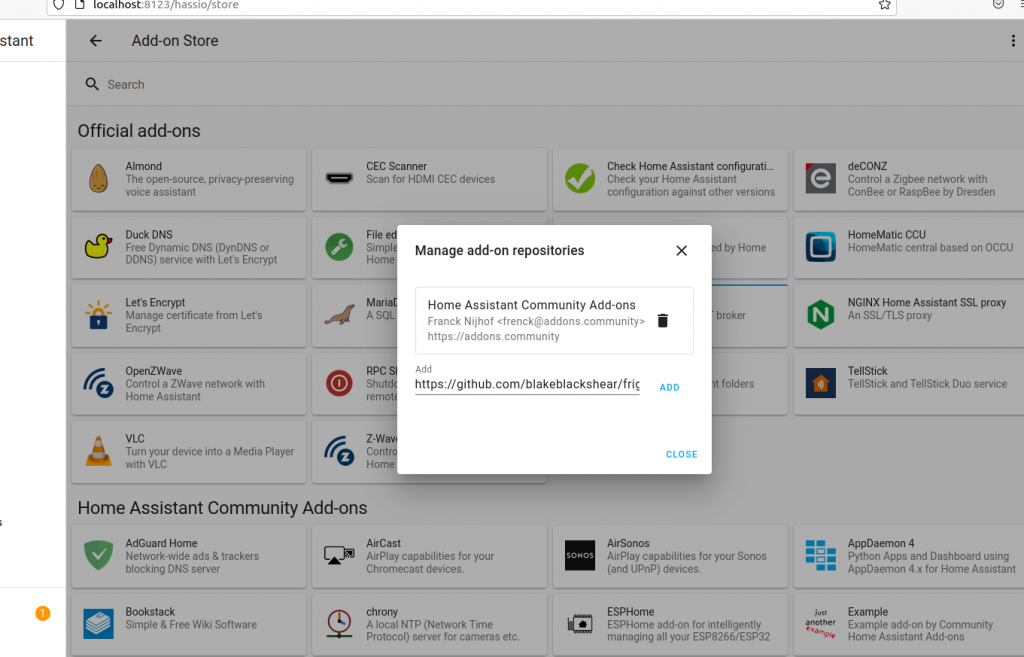Select the chrony title text

[x=382, y=612]
